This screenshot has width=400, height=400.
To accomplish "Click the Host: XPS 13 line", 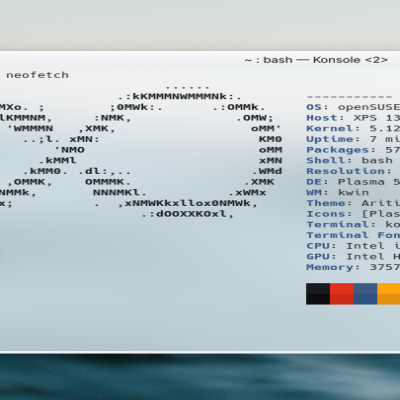I will pos(353,118).
